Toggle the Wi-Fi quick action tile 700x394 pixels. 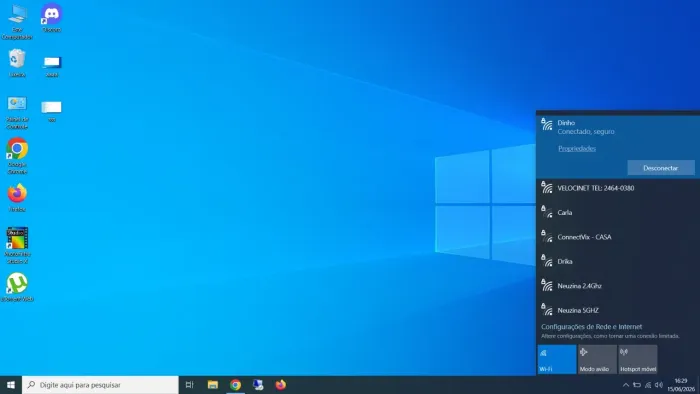point(557,359)
